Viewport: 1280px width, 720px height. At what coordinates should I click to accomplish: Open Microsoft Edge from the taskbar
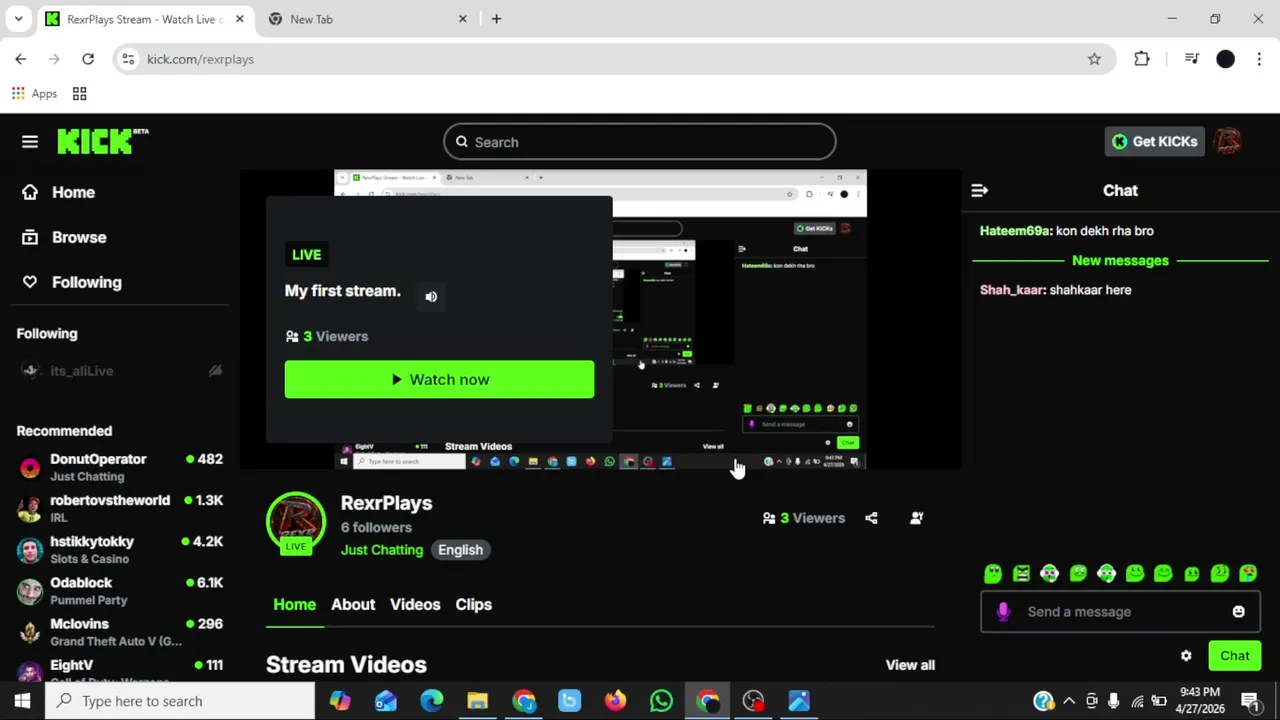pos(431,701)
